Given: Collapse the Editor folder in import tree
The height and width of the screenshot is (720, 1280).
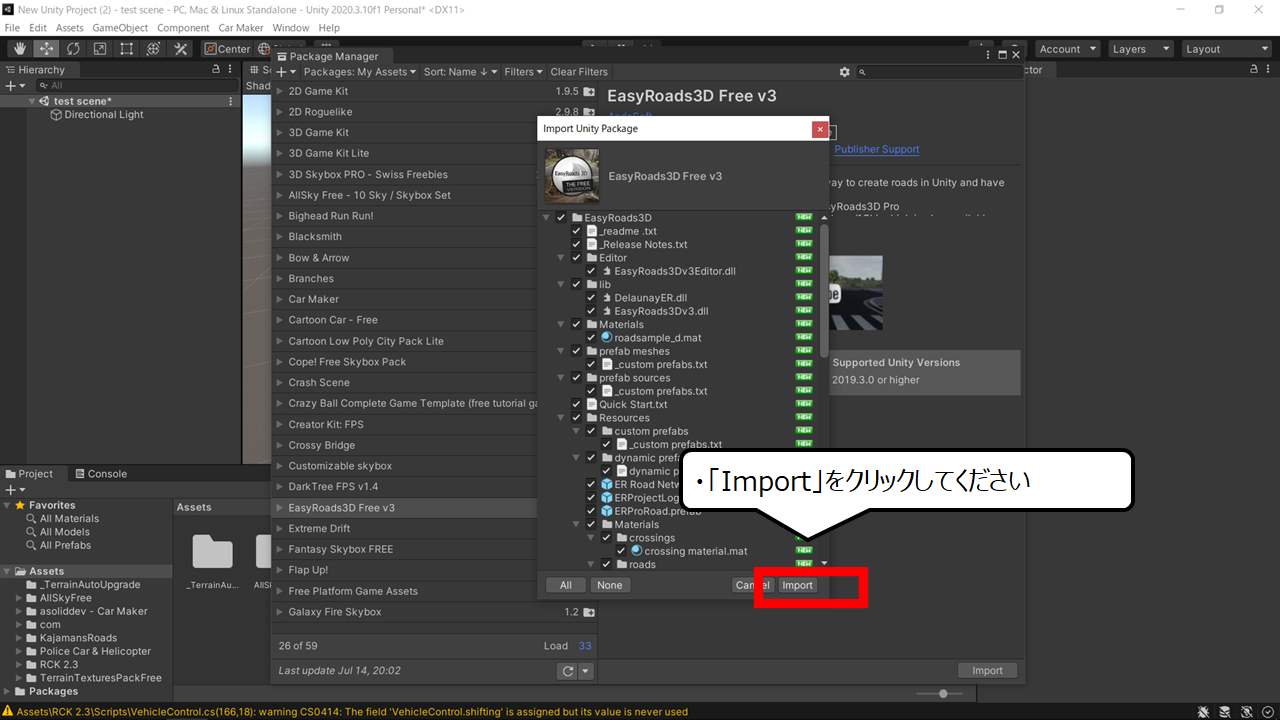Looking at the screenshot, I should point(562,258).
